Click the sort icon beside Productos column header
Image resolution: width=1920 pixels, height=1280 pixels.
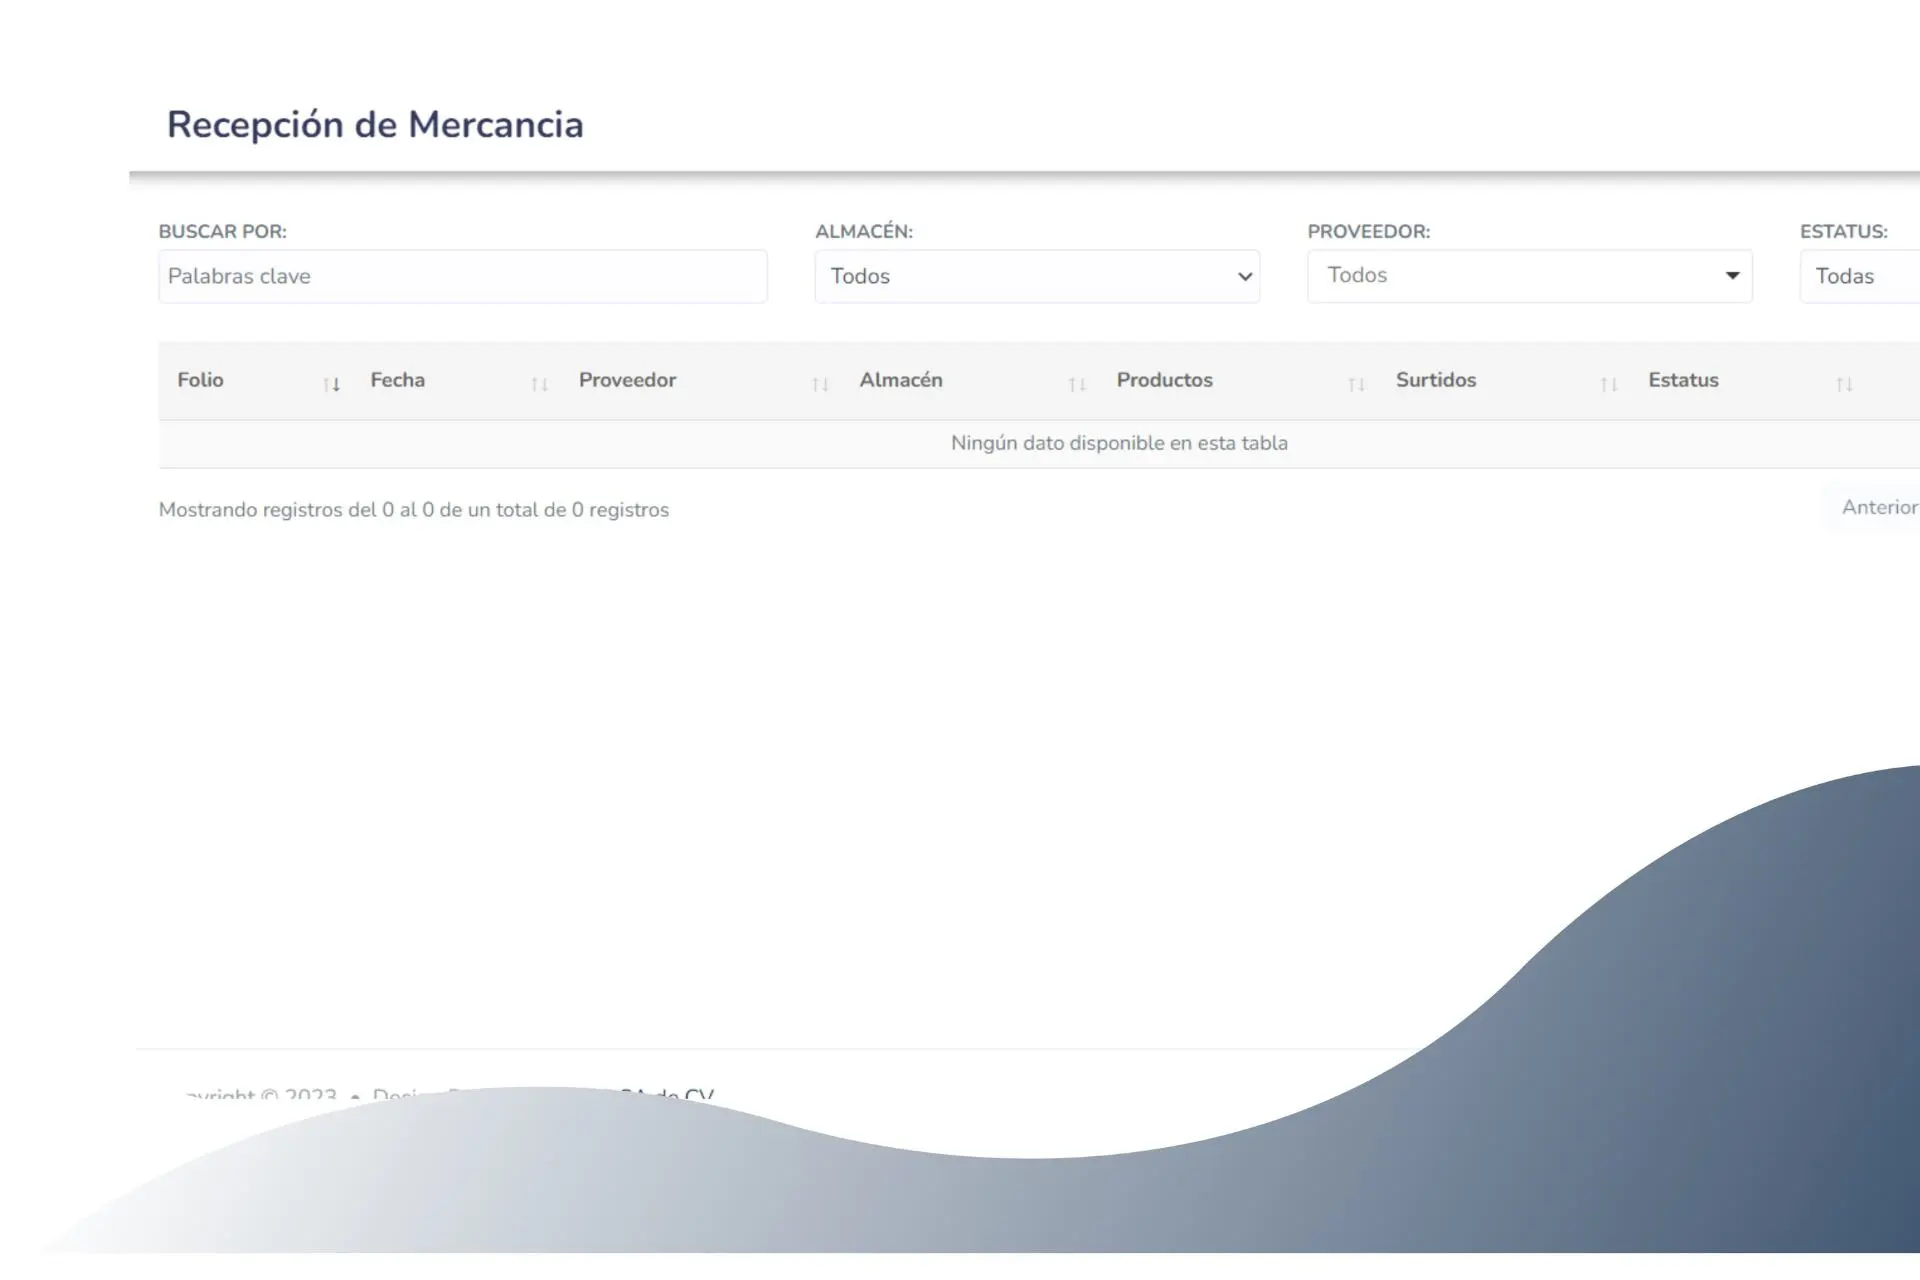(x=1356, y=383)
